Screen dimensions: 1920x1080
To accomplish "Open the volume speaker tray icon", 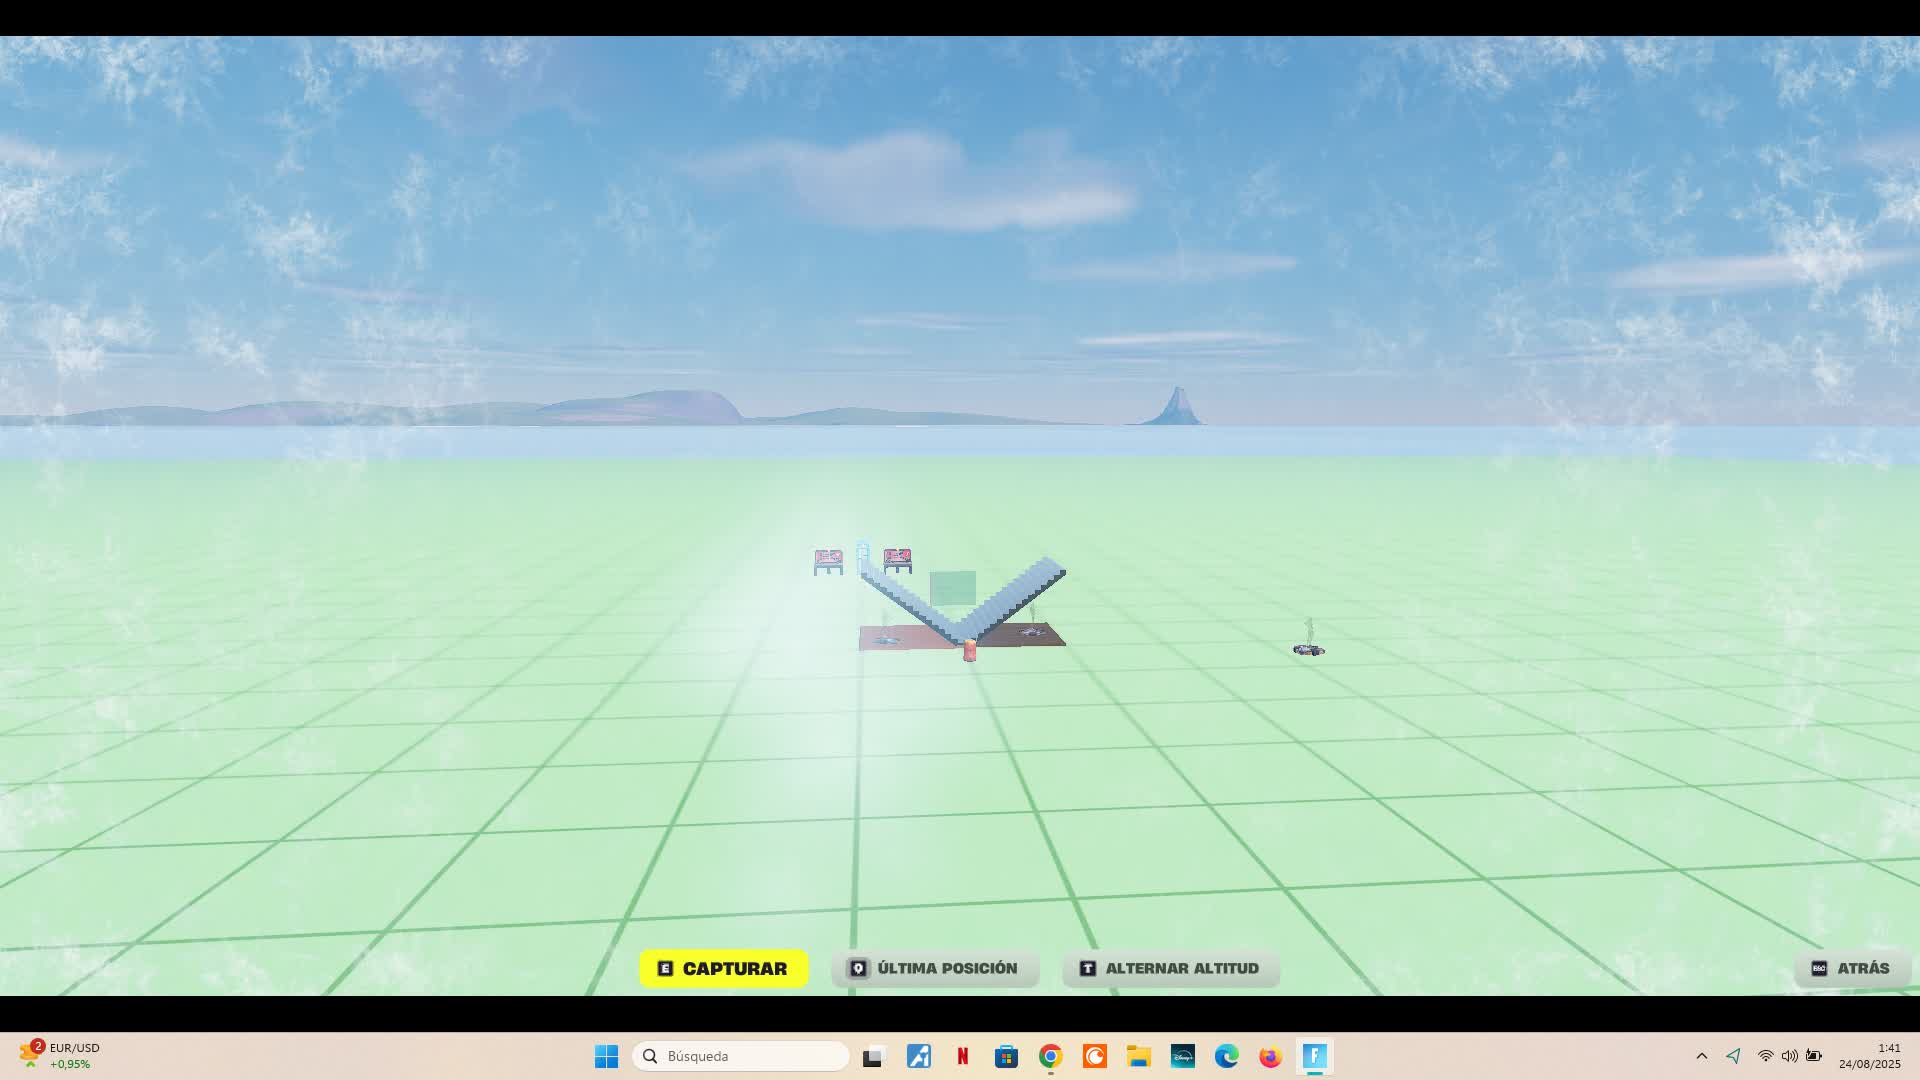I will coord(1789,1056).
